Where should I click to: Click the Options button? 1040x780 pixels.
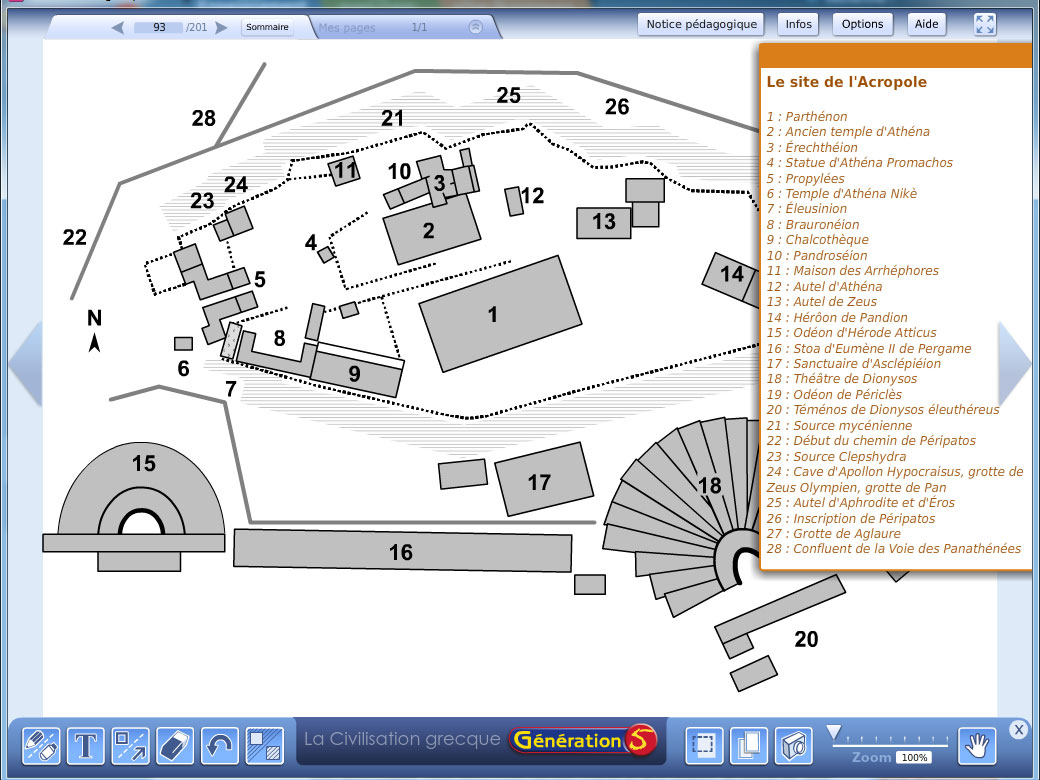tap(862, 24)
